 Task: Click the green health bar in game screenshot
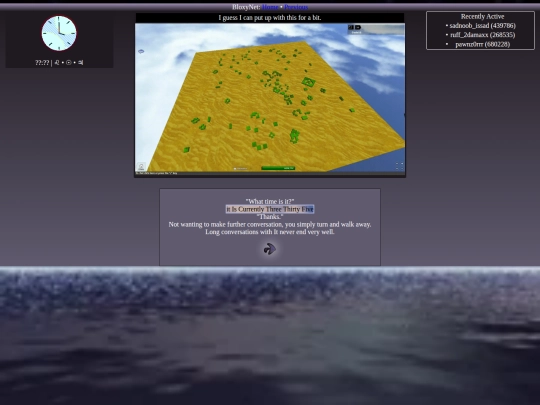278,168
